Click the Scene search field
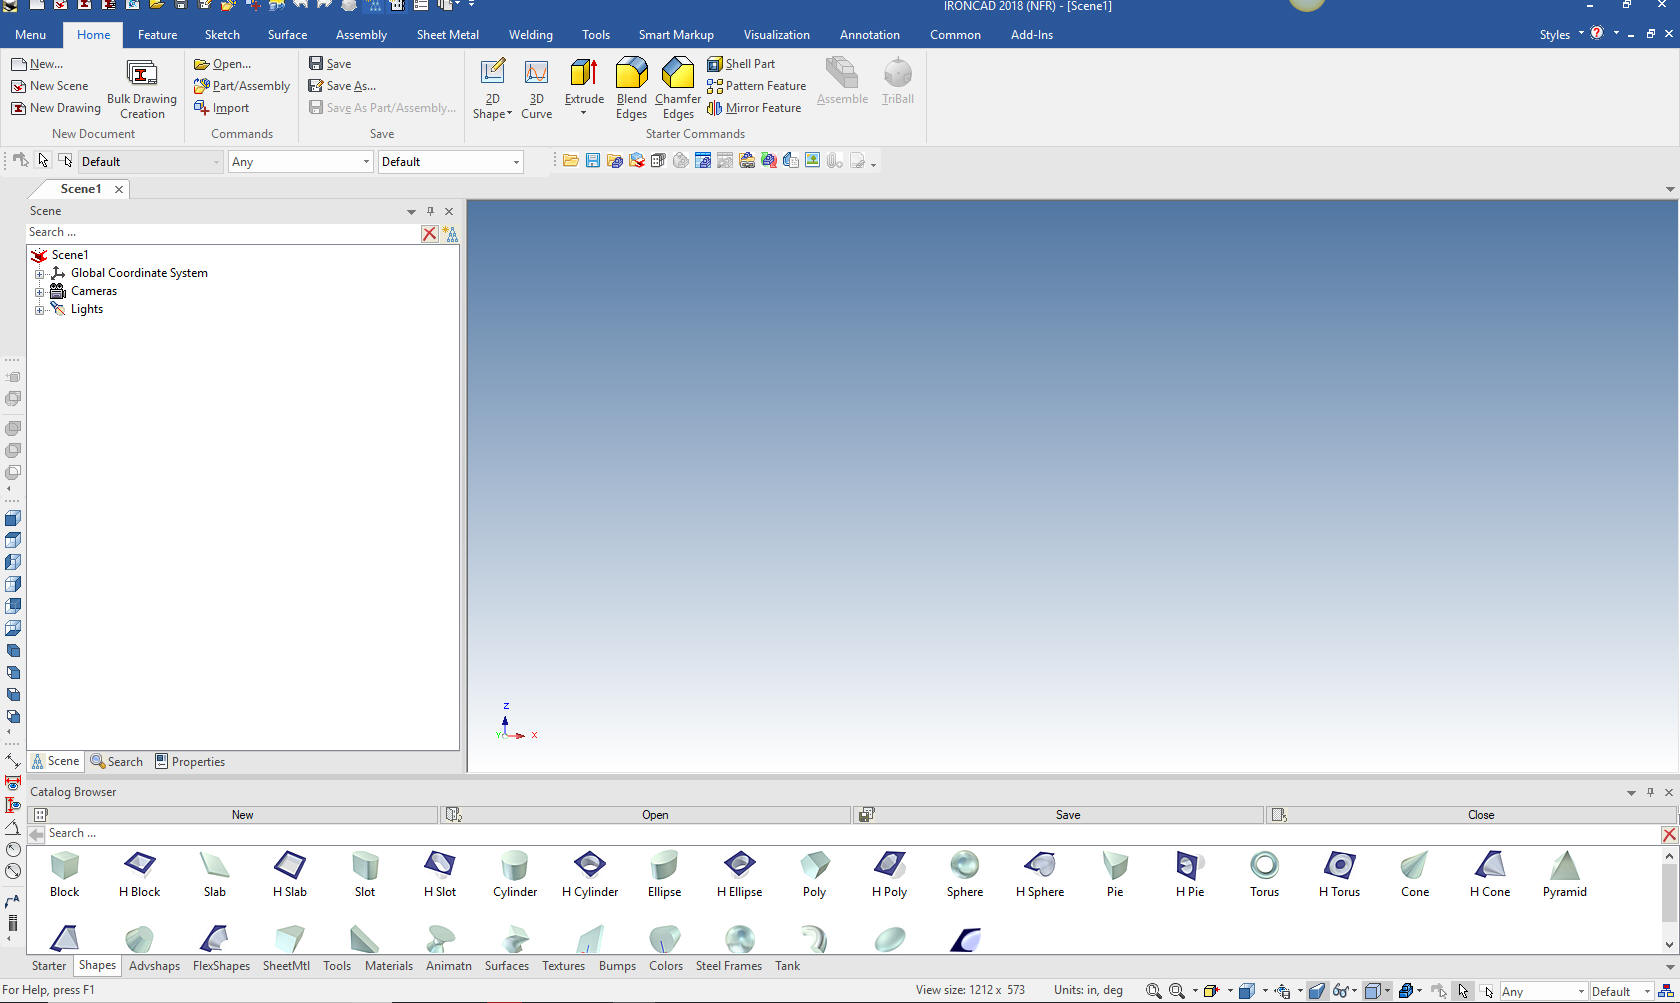Viewport: 1680px width, 1003px height. [224, 233]
